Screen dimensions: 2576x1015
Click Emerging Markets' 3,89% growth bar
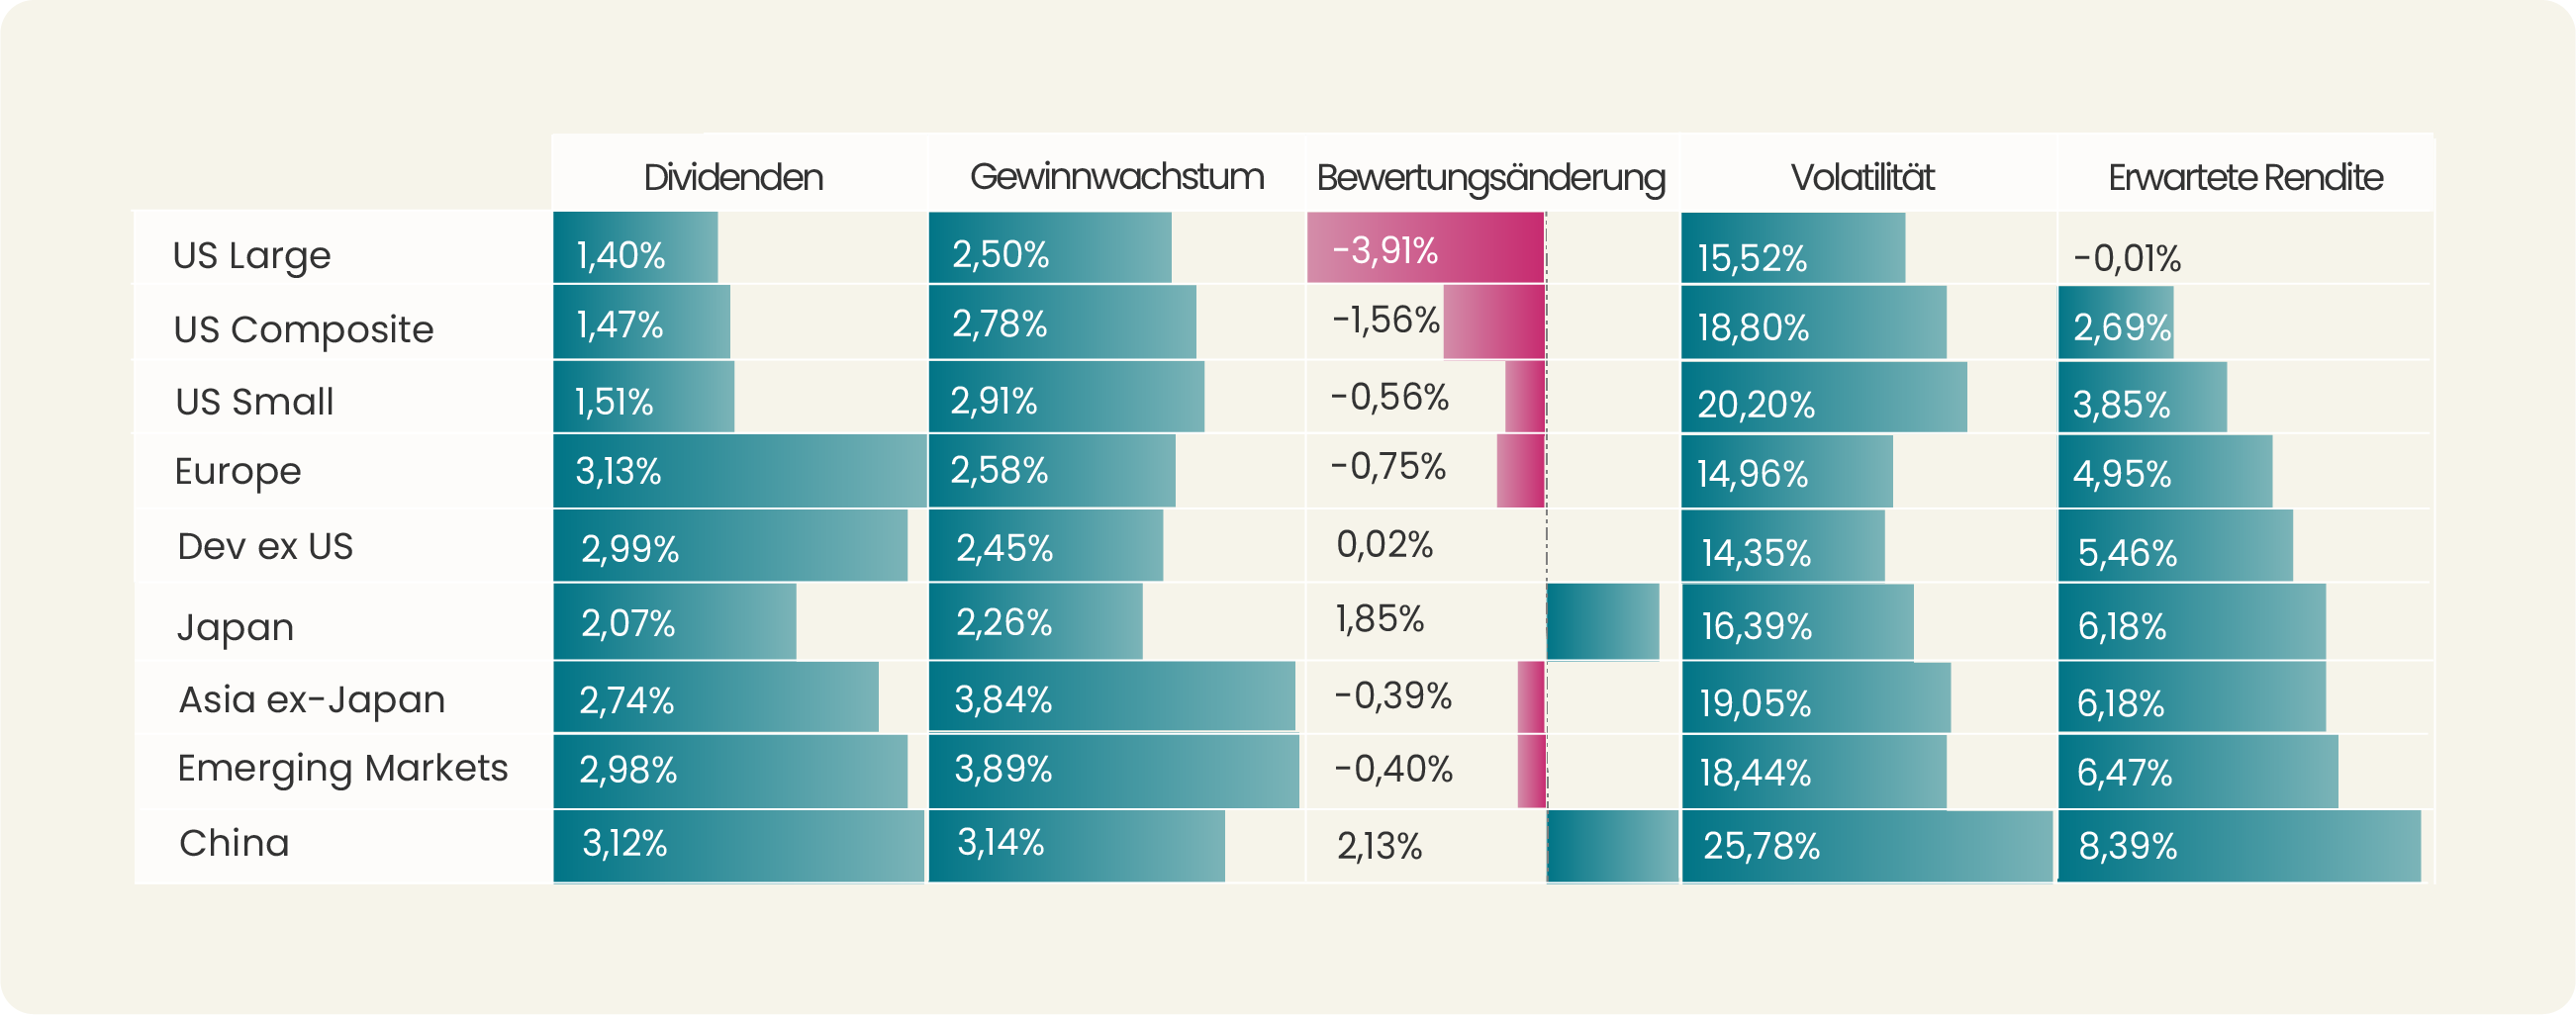point(1113,770)
